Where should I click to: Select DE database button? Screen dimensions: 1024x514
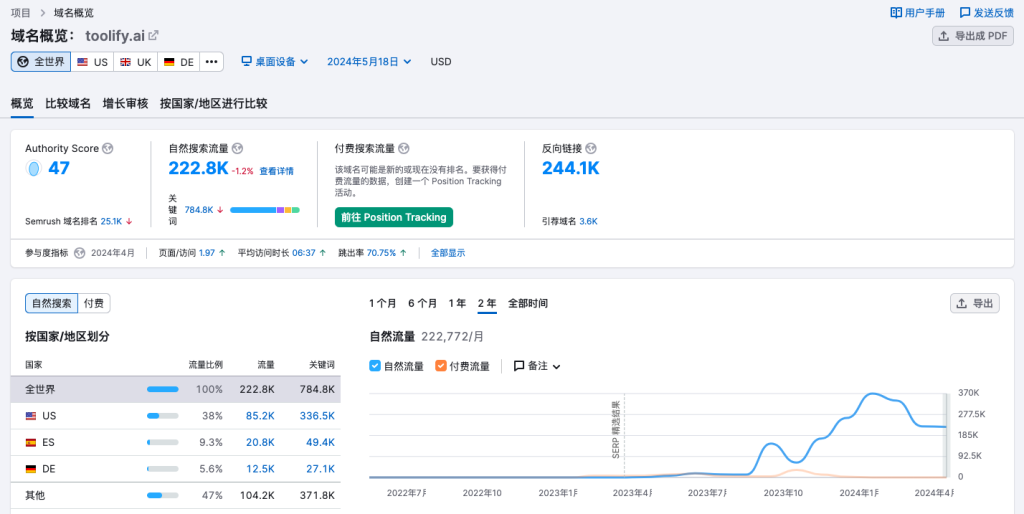[178, 61]
